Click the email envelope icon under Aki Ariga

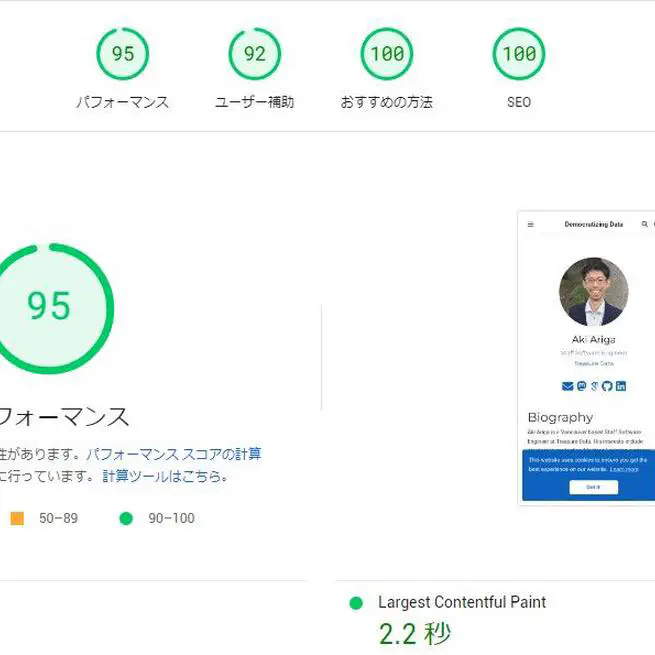point(567,386)
